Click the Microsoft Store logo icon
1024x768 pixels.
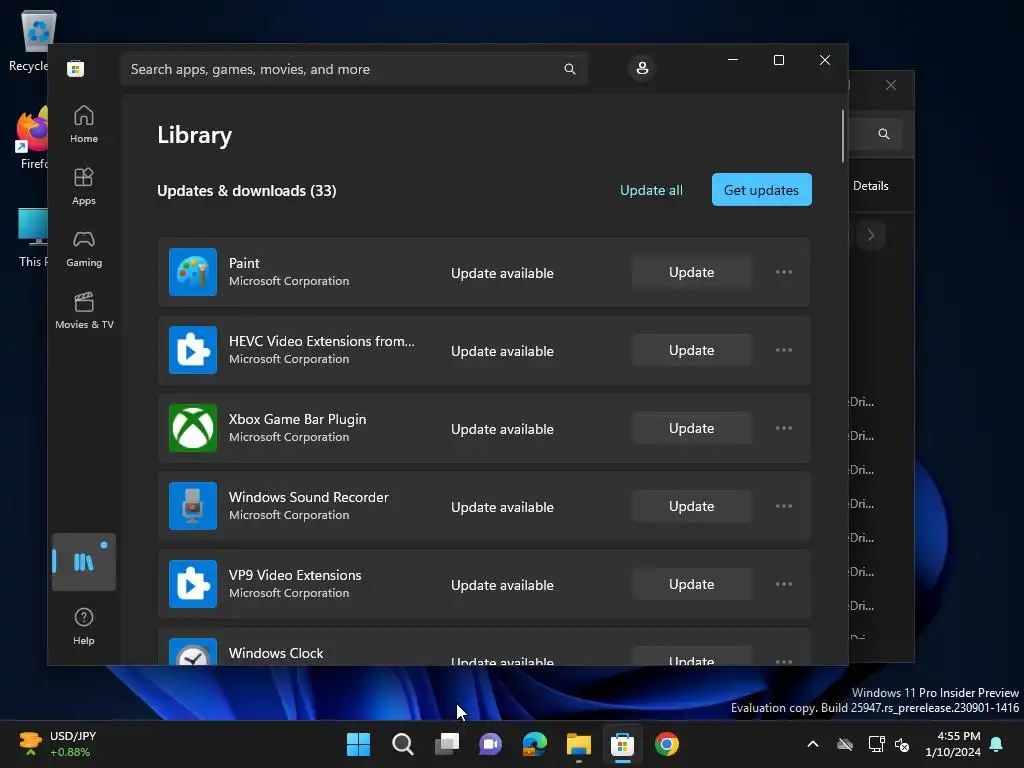click(76, 69)
